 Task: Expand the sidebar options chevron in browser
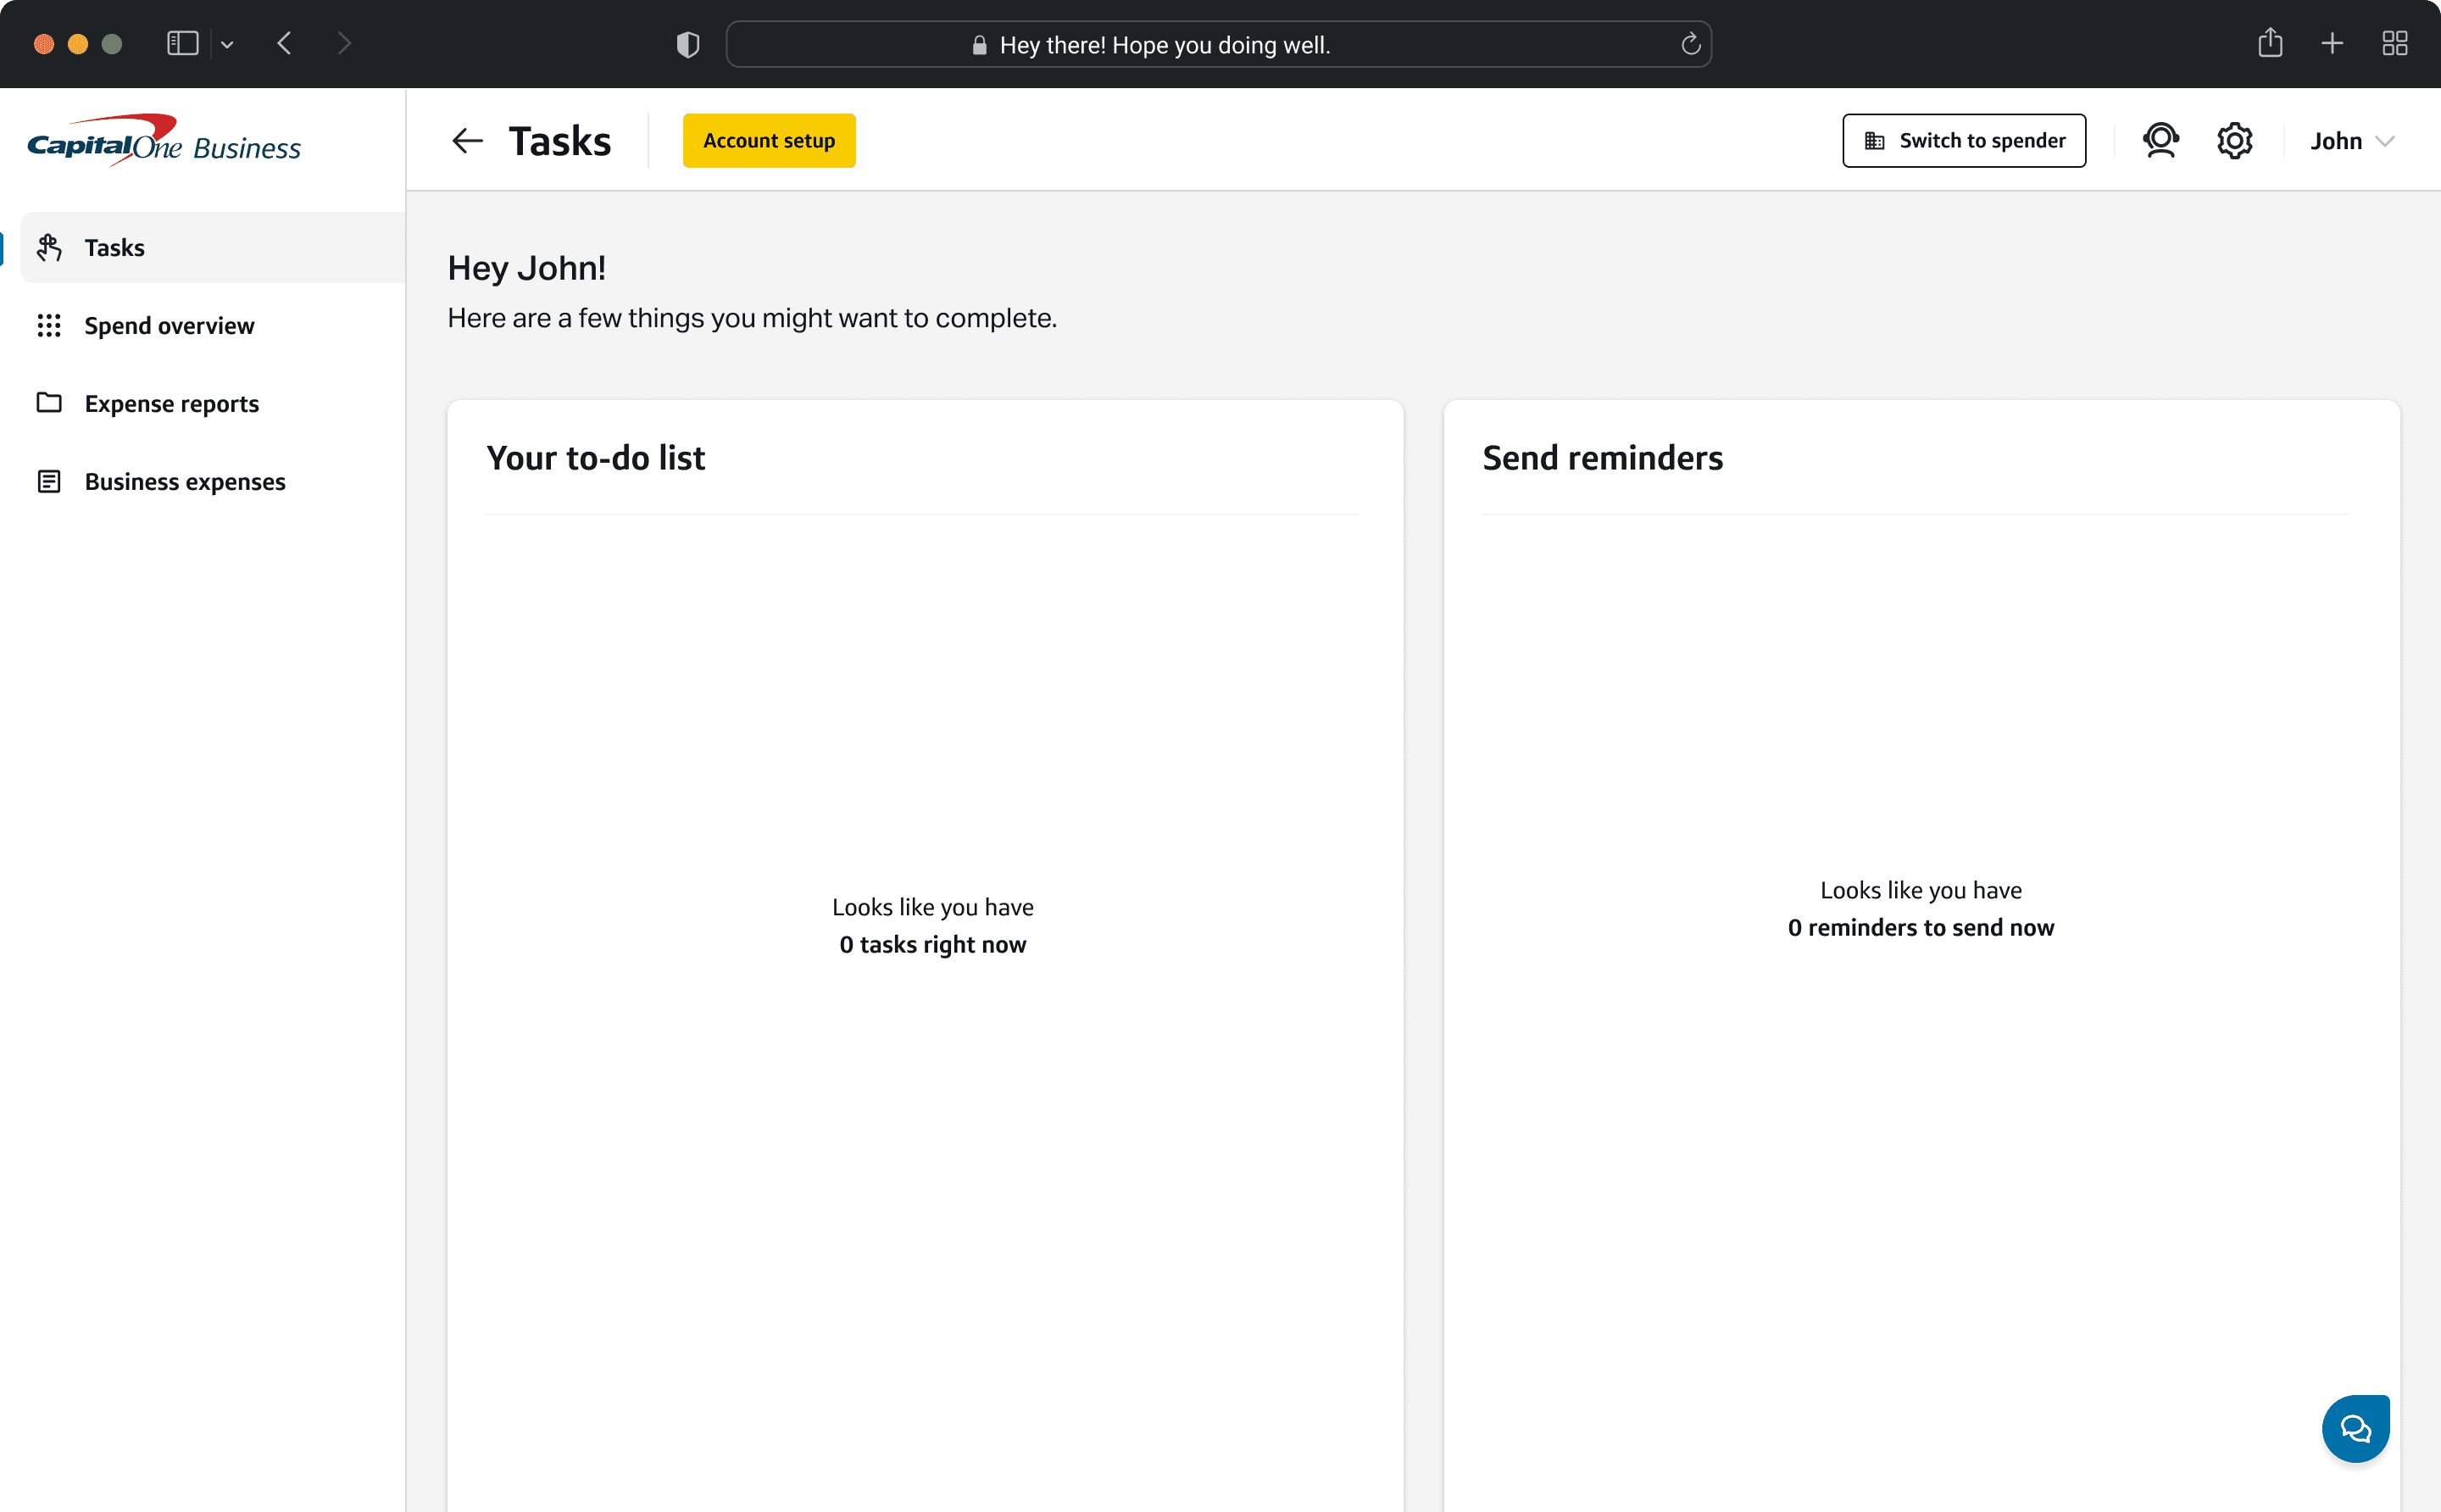tap(227, 44)
